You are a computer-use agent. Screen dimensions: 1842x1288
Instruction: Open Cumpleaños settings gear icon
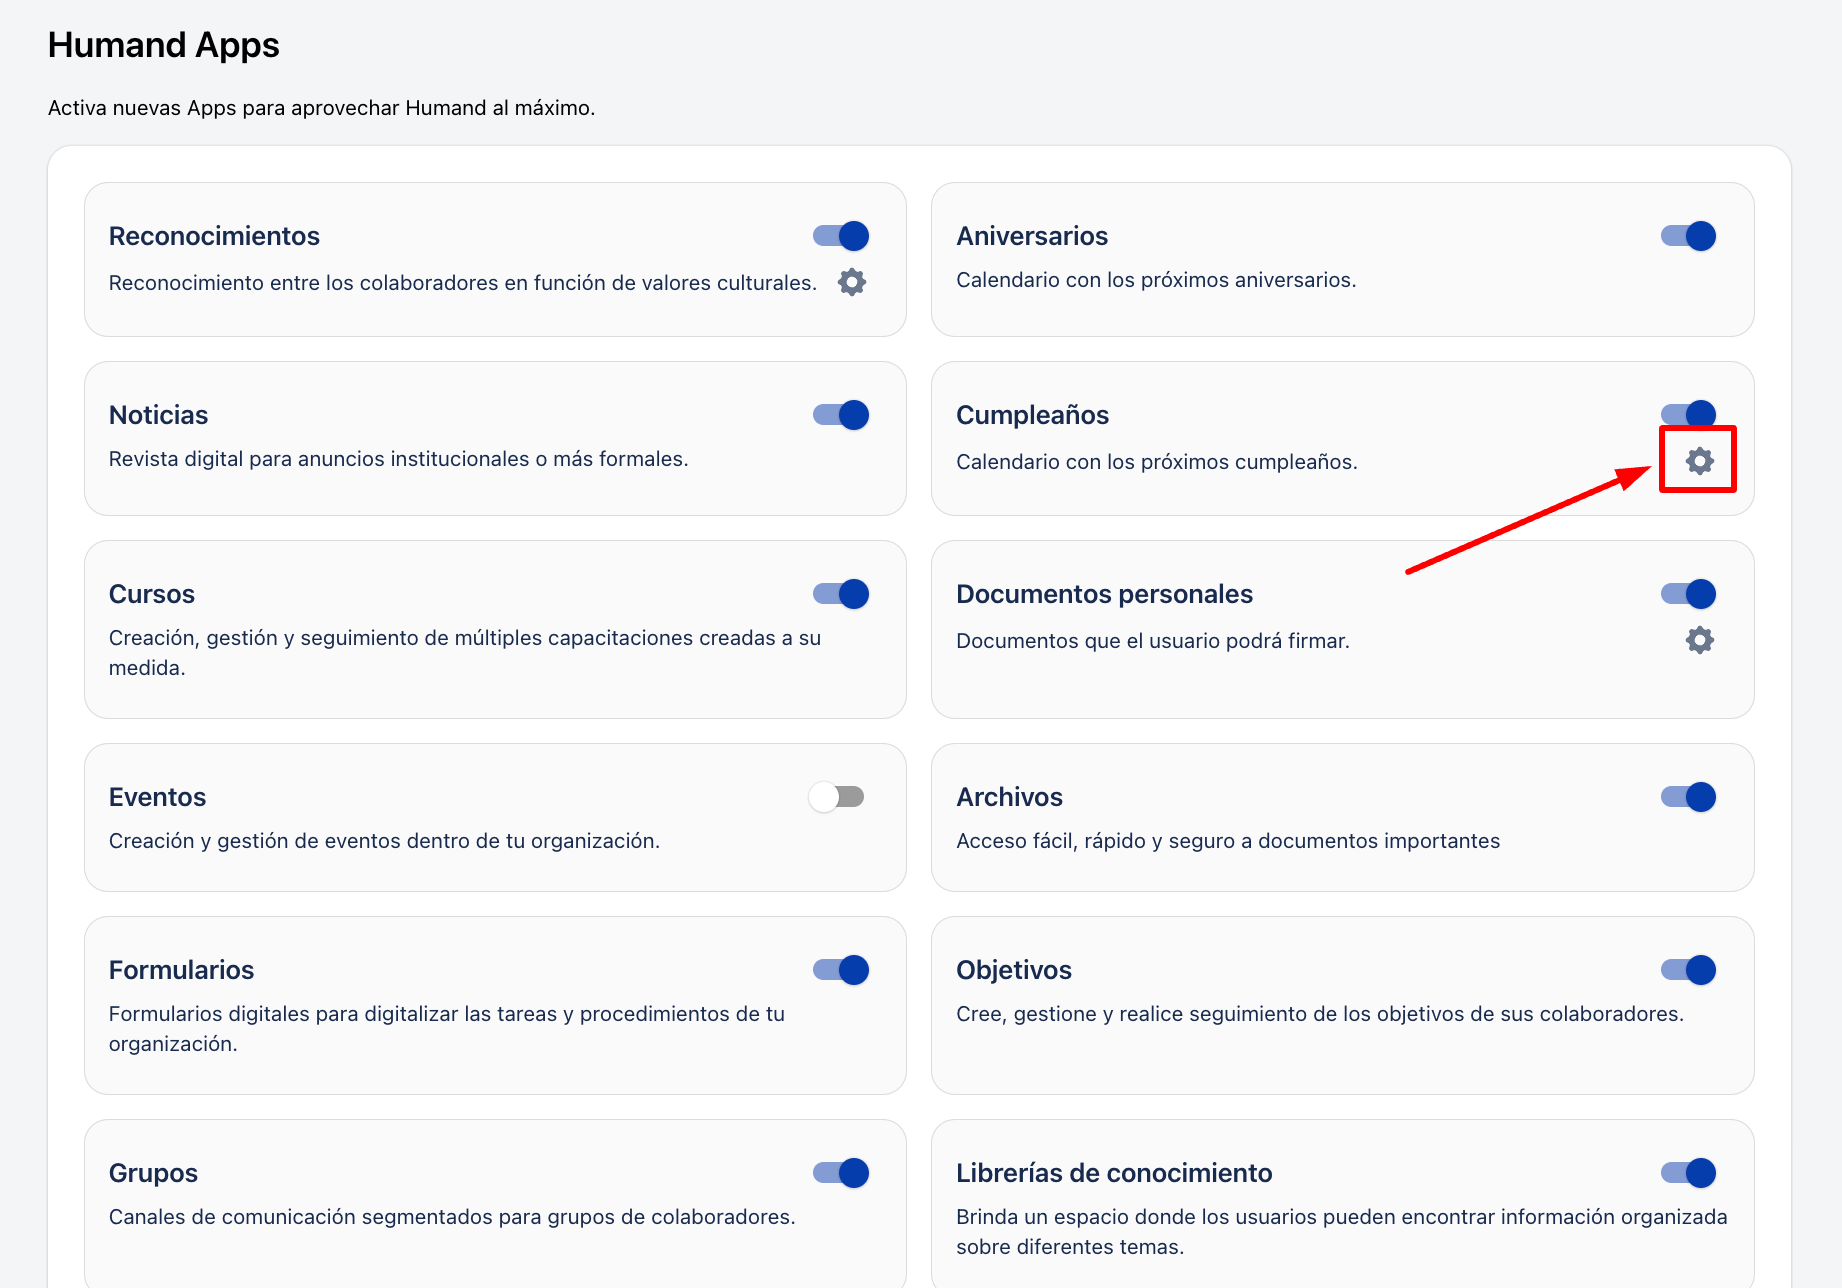pyautogui.click(x=1699, y=461)
